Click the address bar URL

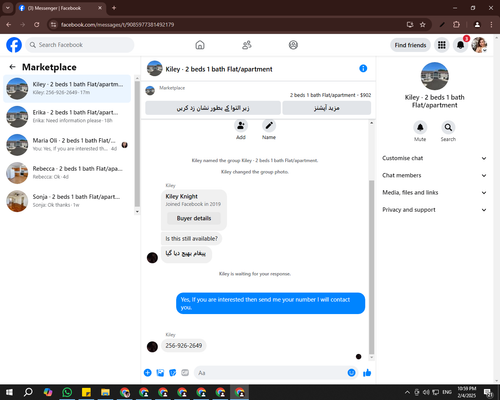tap(117, 25)
